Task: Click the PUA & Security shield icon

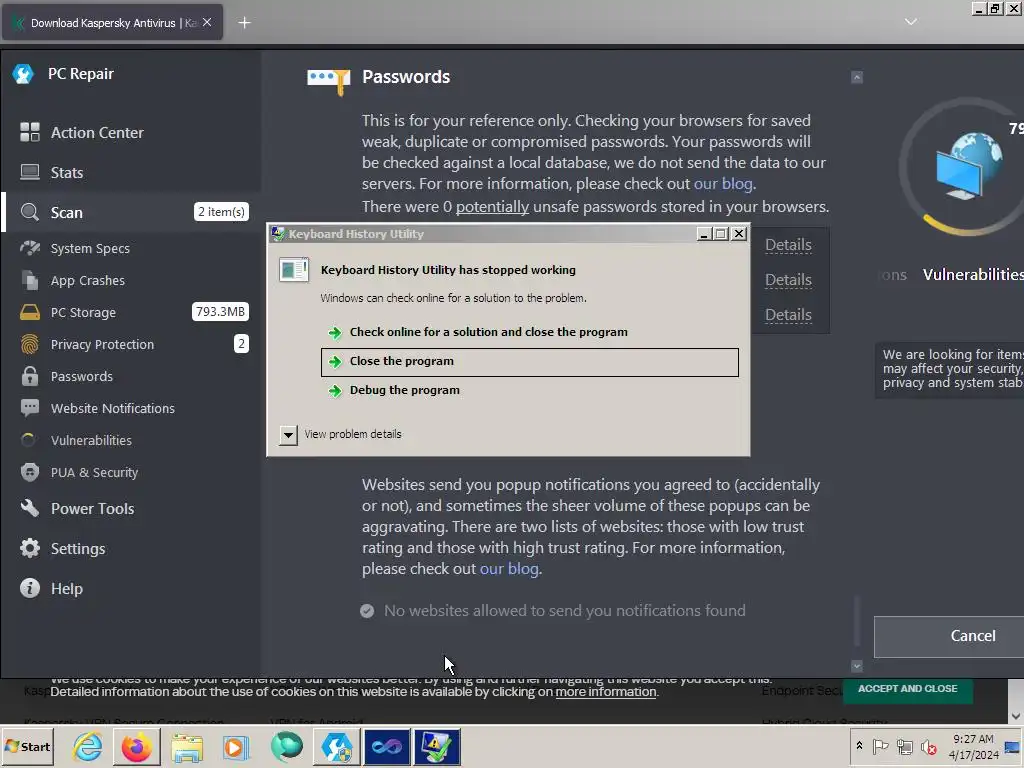Action: click(29, 472)
